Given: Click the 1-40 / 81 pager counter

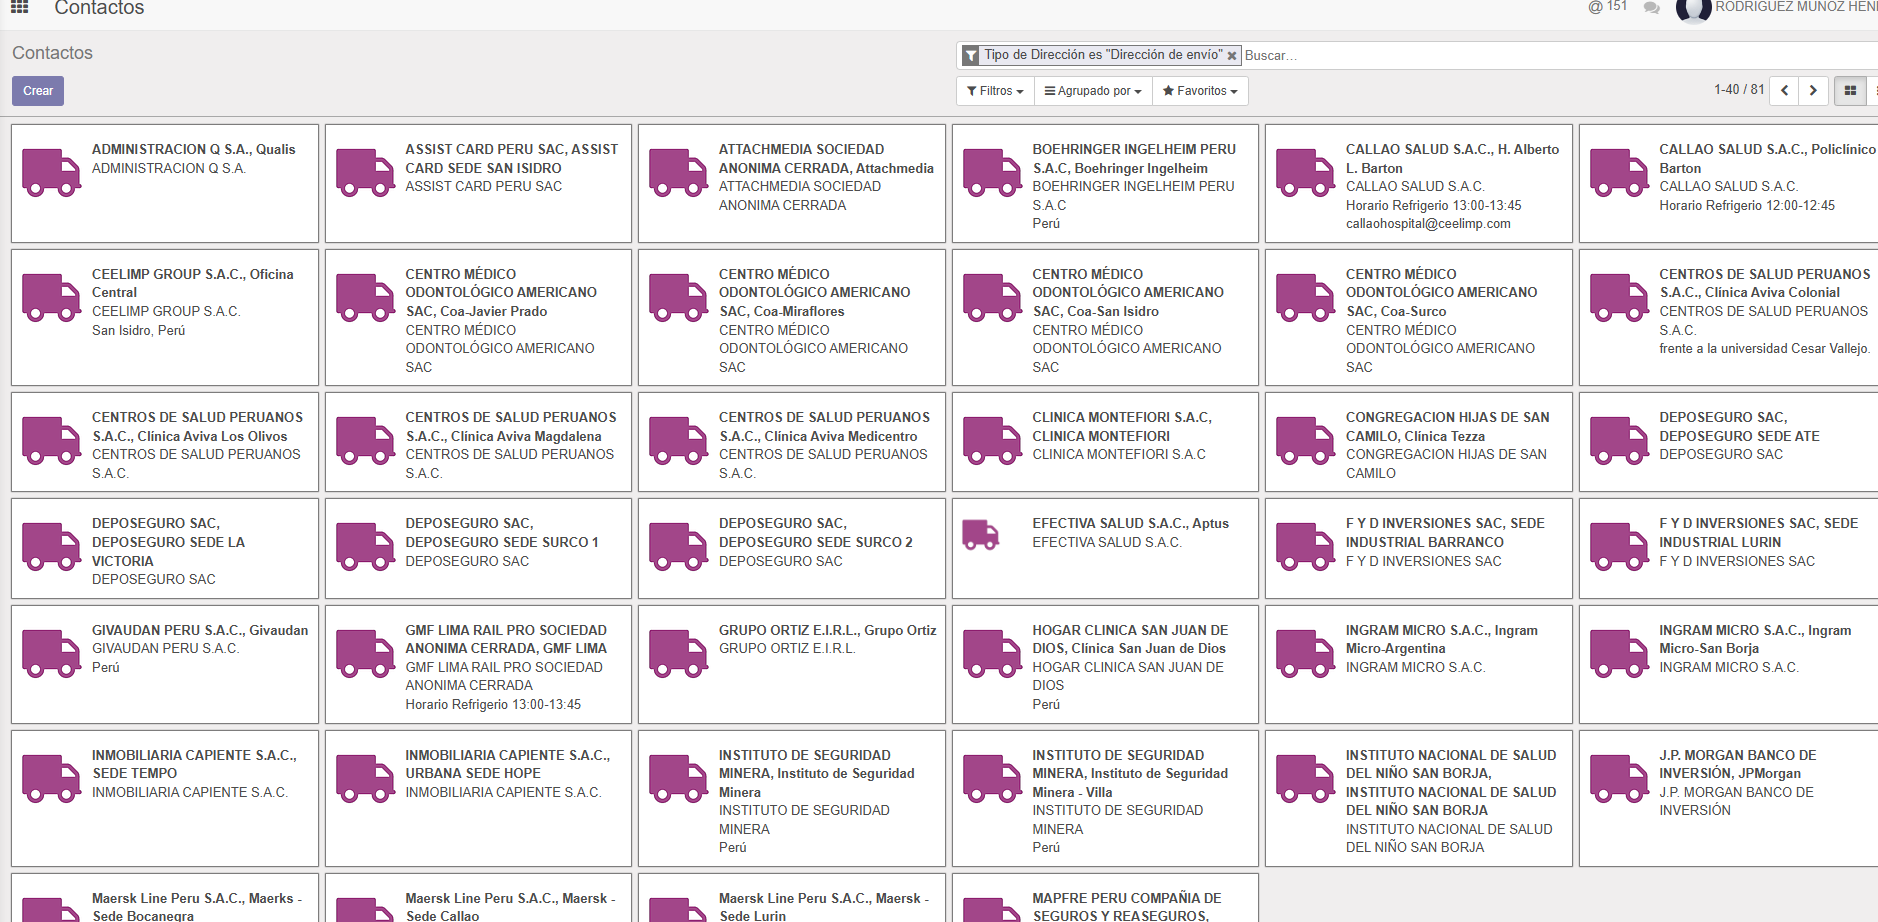Looking at the screenshot, I should [1739, 90].
